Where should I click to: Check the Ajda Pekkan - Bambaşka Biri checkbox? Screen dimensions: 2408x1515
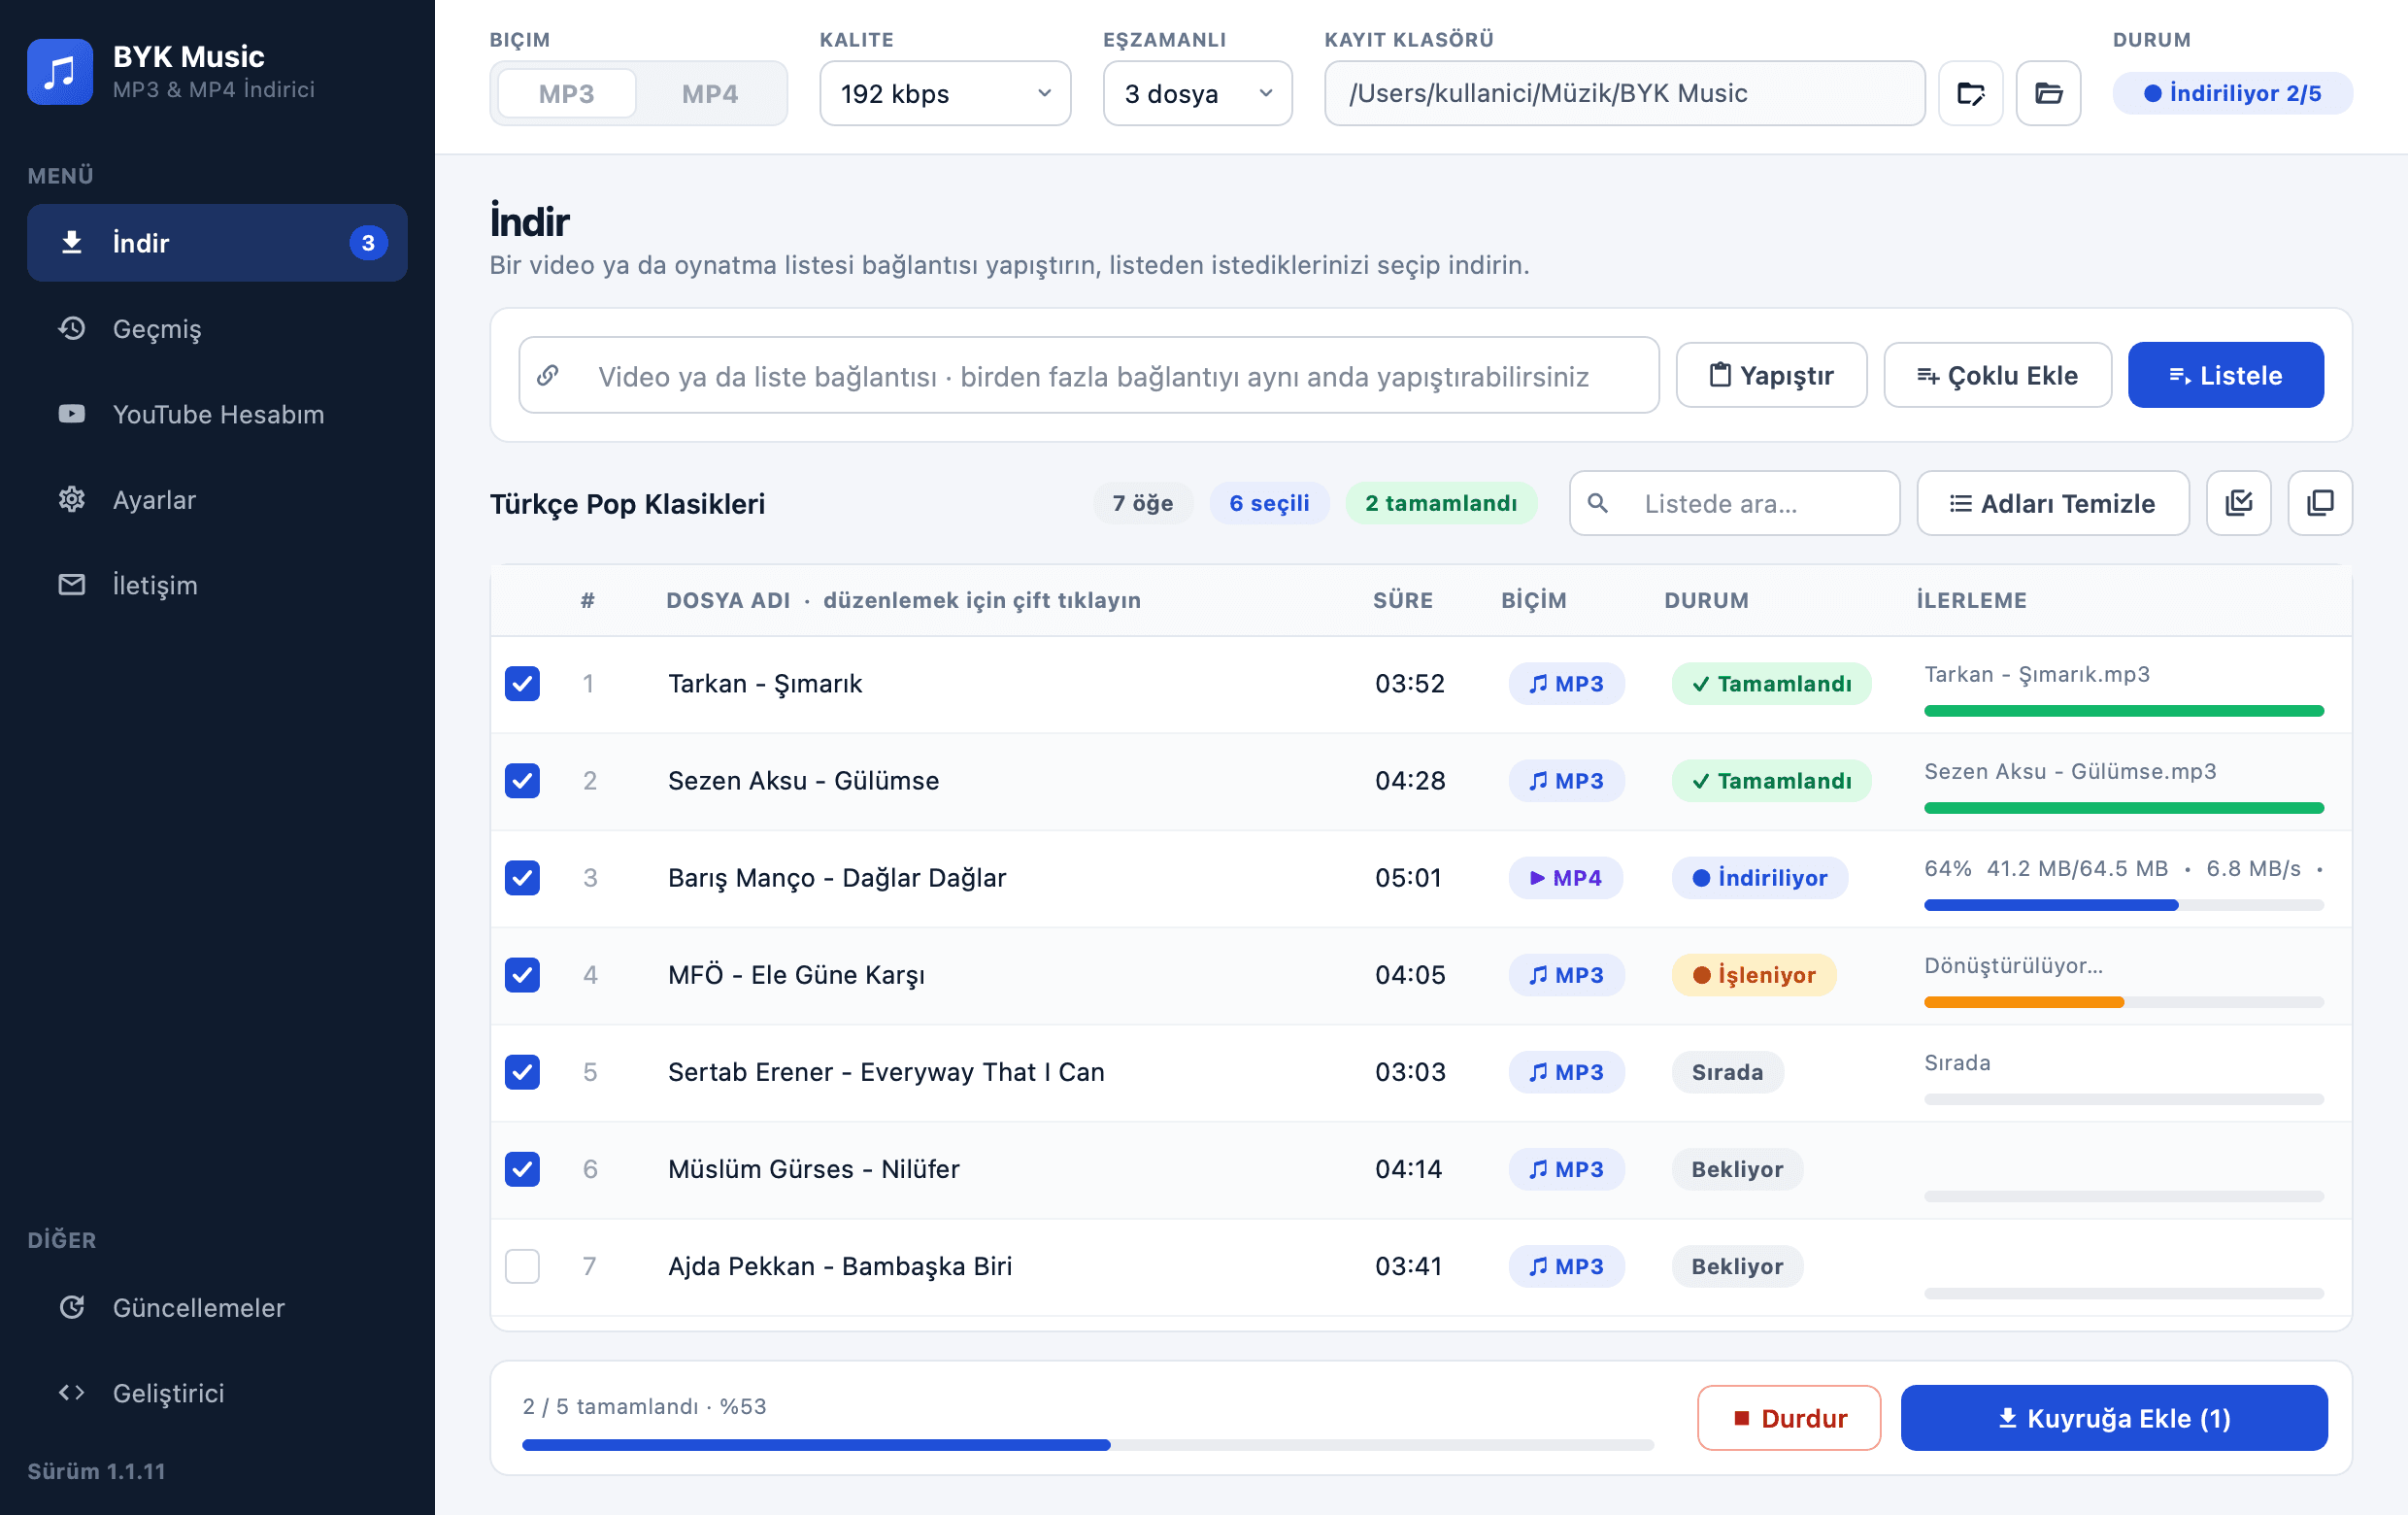click(x=522, y=1266)
